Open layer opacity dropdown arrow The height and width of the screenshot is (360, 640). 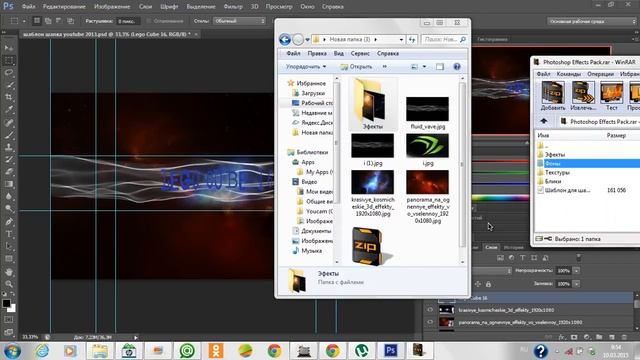[x=576, y=271]
